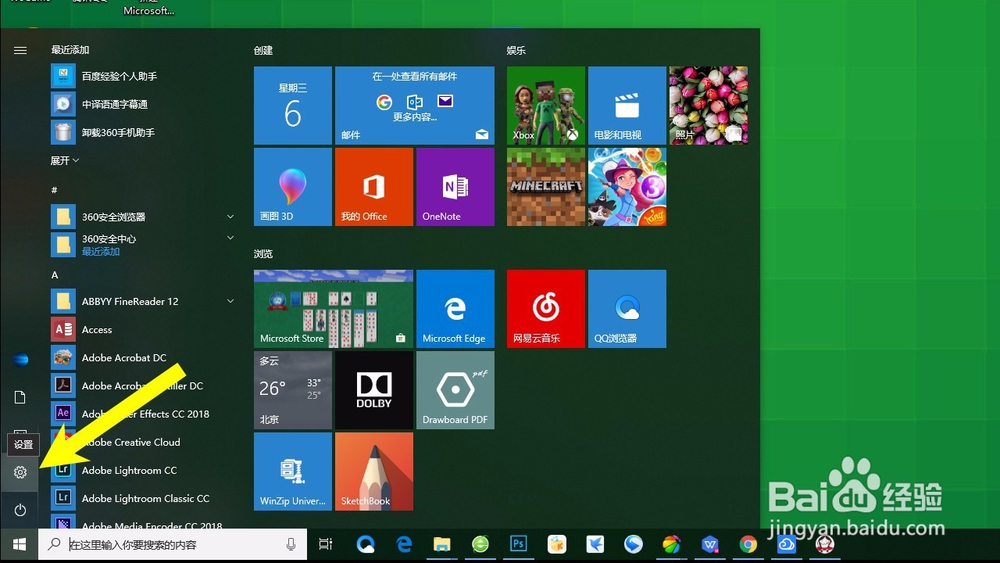Click the # letter group header

54,190
